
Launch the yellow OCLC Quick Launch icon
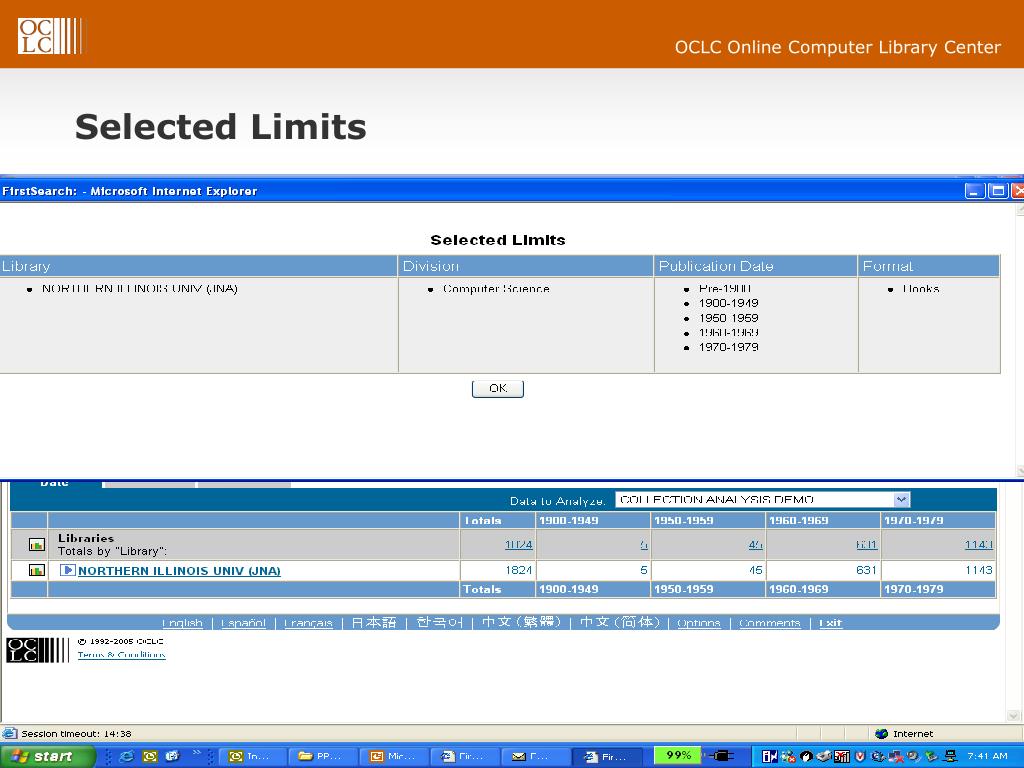[x=150, y=756]
